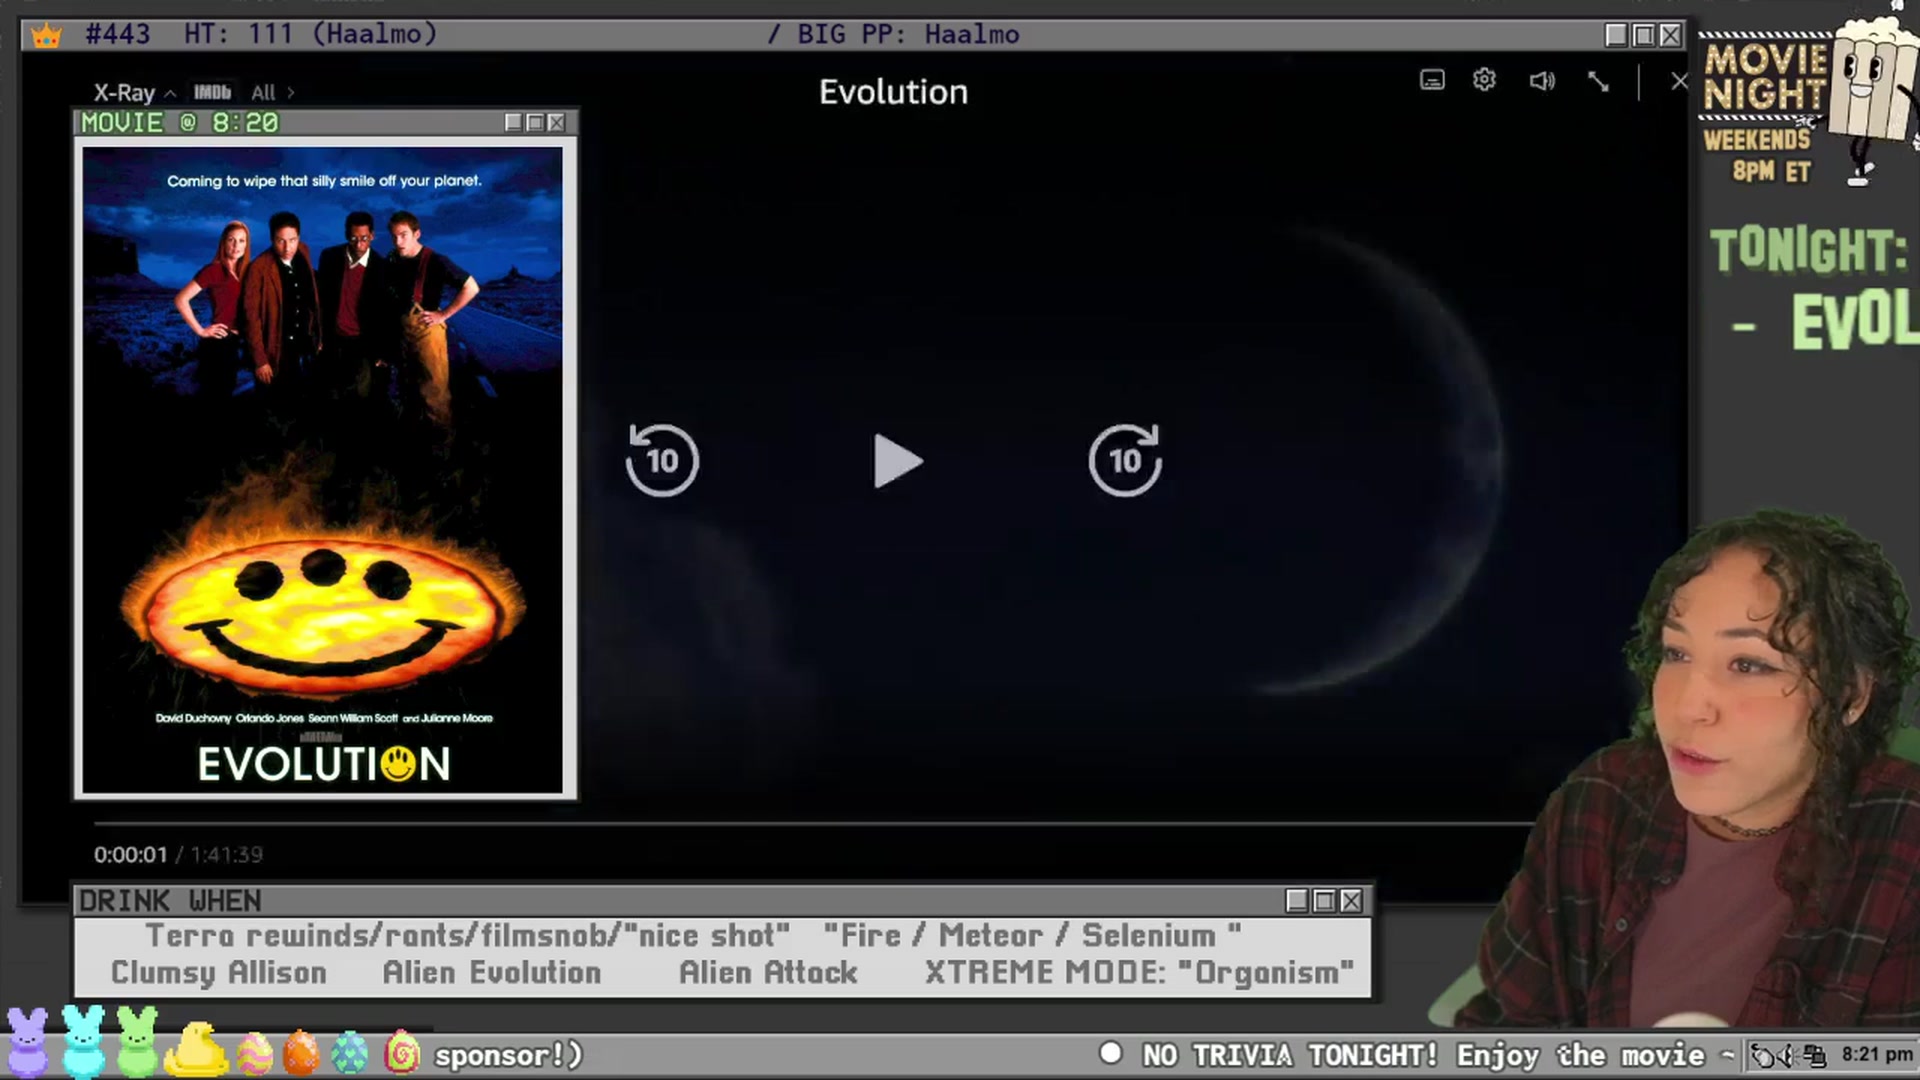Open the All X-Ray info link

(x=272, y=93)
